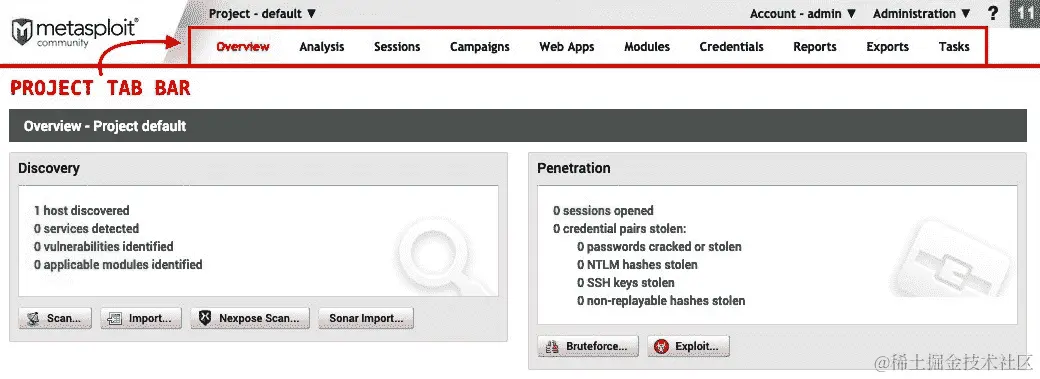Click the Sonar Import button
Viewport: 1040px width, 379px height.
(366, 318)
